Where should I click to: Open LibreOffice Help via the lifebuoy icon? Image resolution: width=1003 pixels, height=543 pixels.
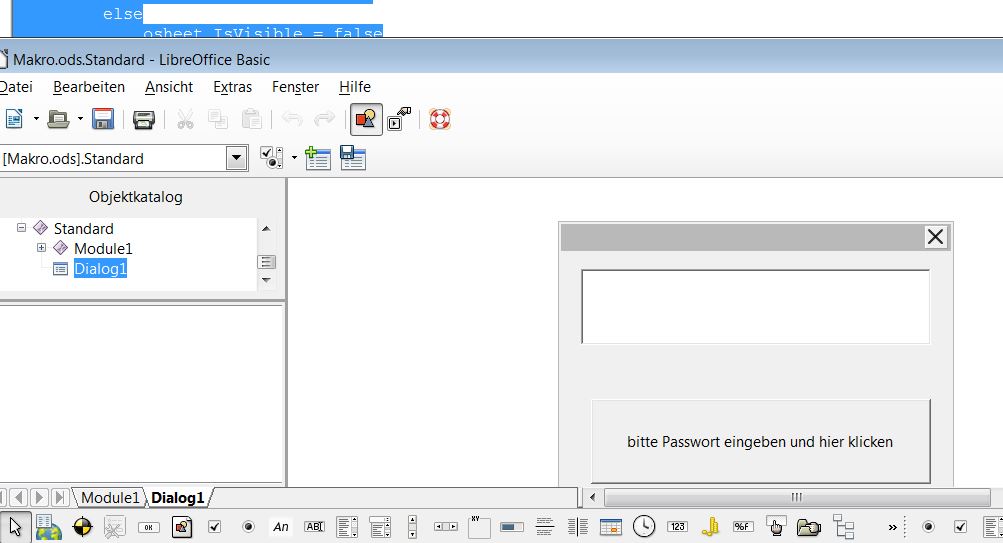click(x=440, y=120)
